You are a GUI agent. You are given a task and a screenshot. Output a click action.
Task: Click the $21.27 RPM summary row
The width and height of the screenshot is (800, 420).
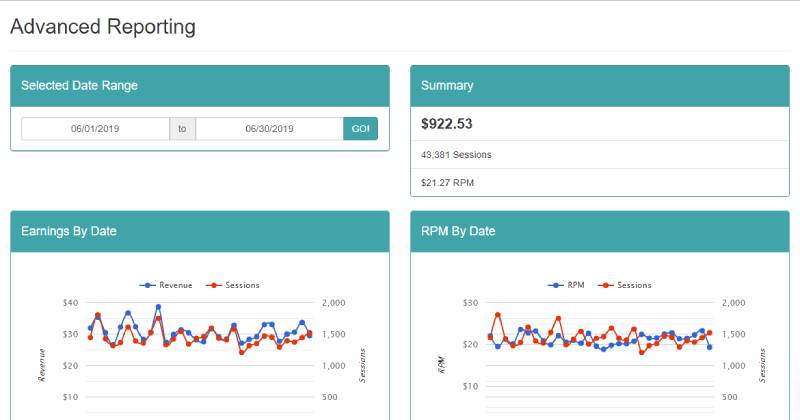pos(600,183)
